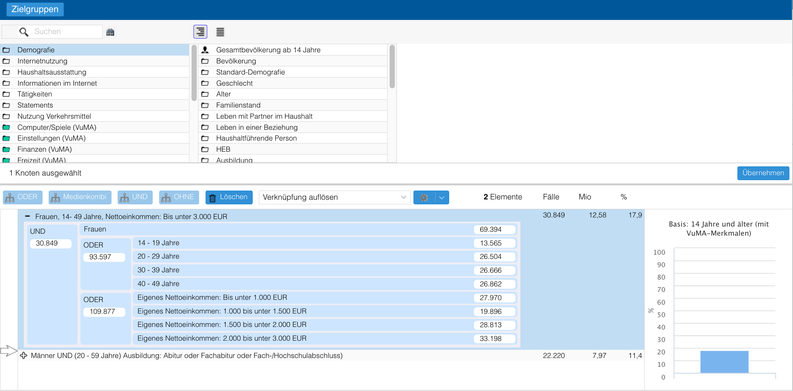Select the 14 - 19 Jahre row
Image resolution: width=793 pixels, height=391 pixels.
coord(325,243)
